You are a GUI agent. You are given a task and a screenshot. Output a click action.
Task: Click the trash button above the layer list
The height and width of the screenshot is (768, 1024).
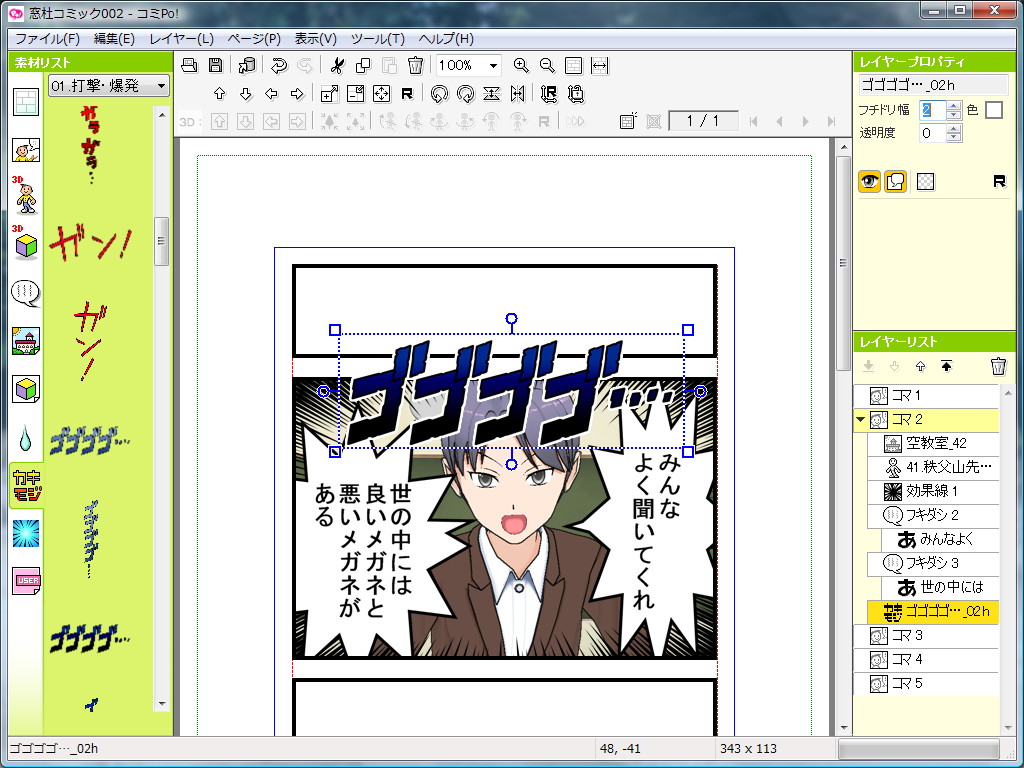998,366
